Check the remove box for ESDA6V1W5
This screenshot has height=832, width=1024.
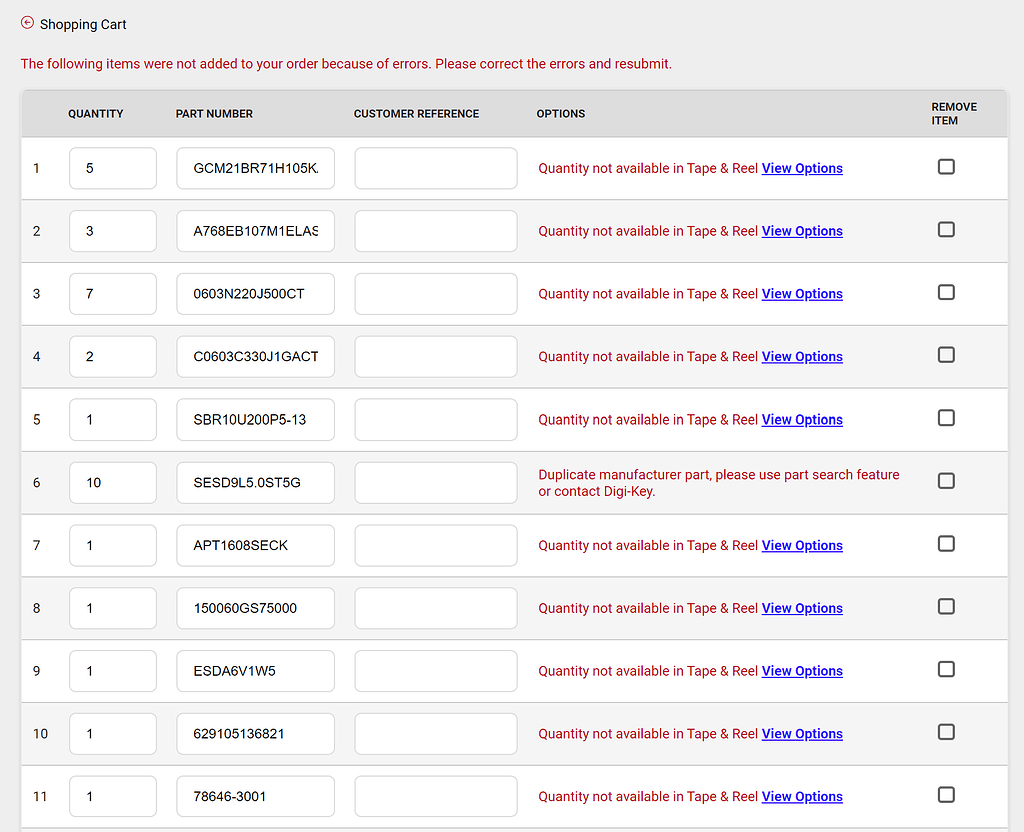point(946,669)
